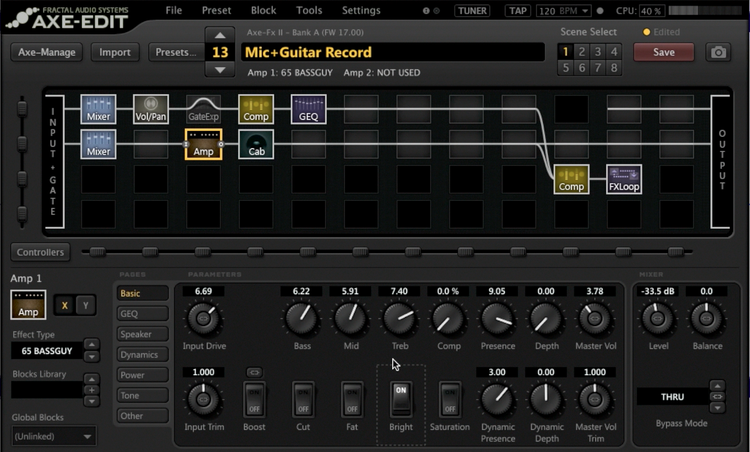Image resolution: width=750 pixels, height=452 pixels.
Task: Open the File menu
Action: coord(174,10)
